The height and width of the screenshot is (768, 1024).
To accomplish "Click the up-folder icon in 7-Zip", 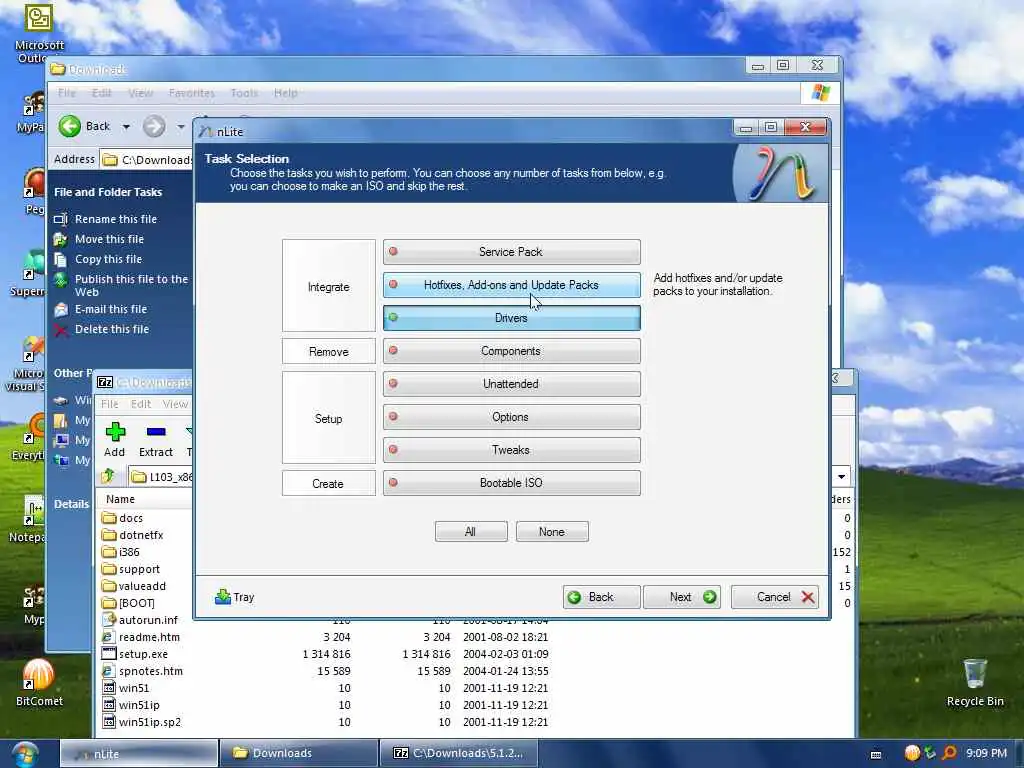I will pyautogui.click(x=108, y=476).
